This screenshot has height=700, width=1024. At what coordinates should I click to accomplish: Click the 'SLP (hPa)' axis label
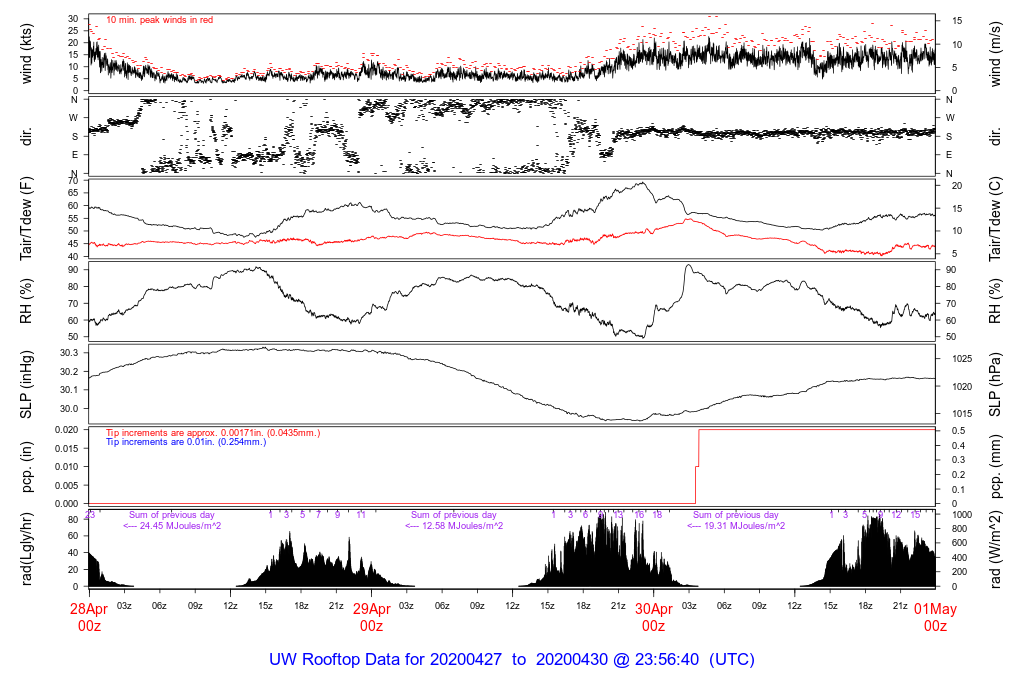[x=995, y=385]
